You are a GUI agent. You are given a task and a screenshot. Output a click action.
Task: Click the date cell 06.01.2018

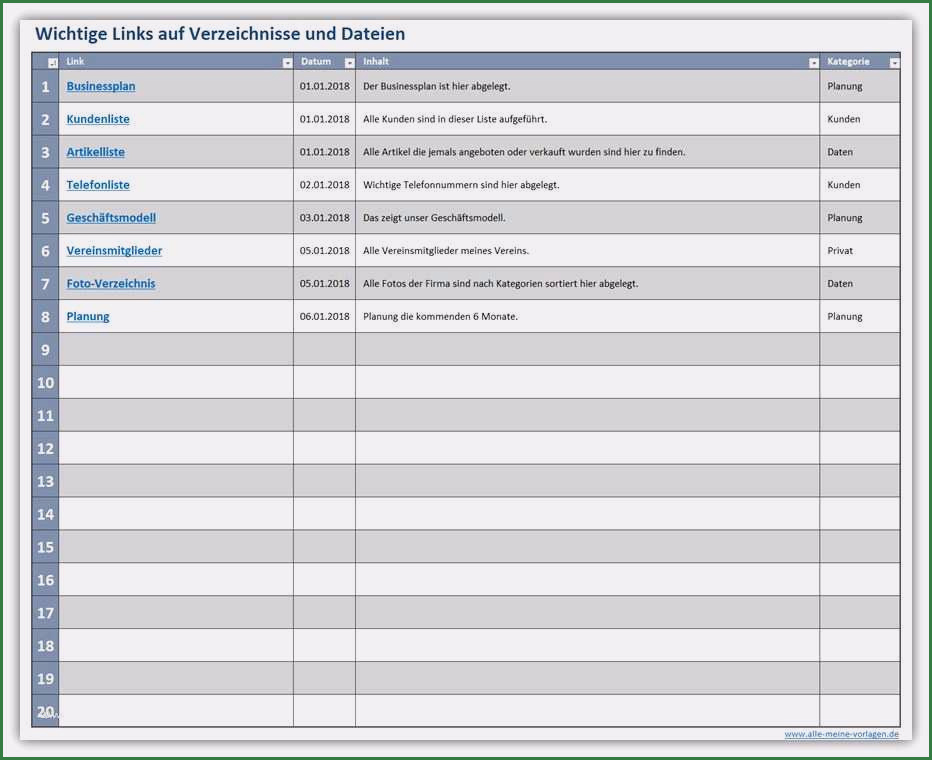324,316
